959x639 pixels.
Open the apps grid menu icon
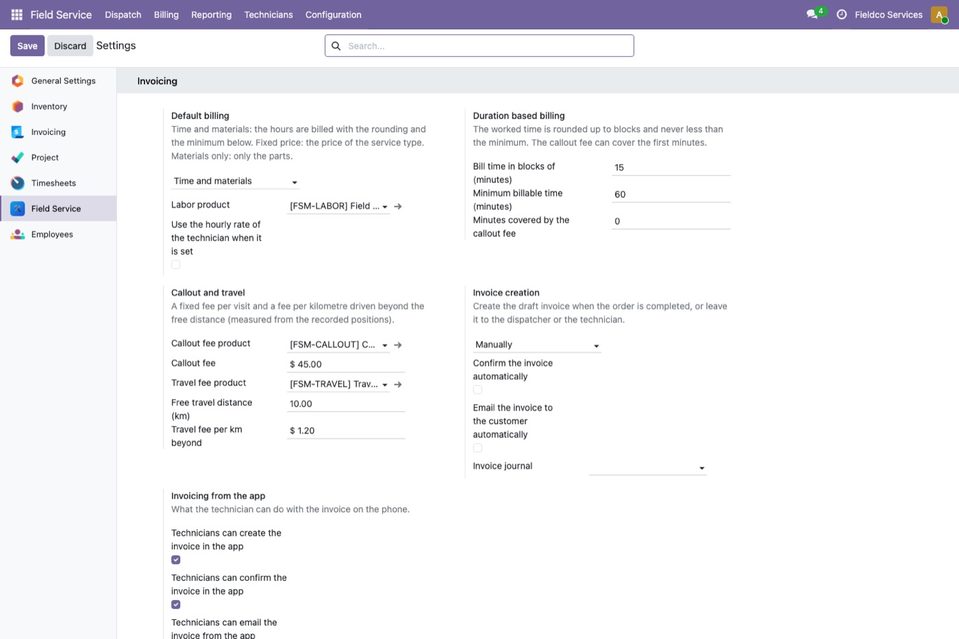(x=17, y=15)
